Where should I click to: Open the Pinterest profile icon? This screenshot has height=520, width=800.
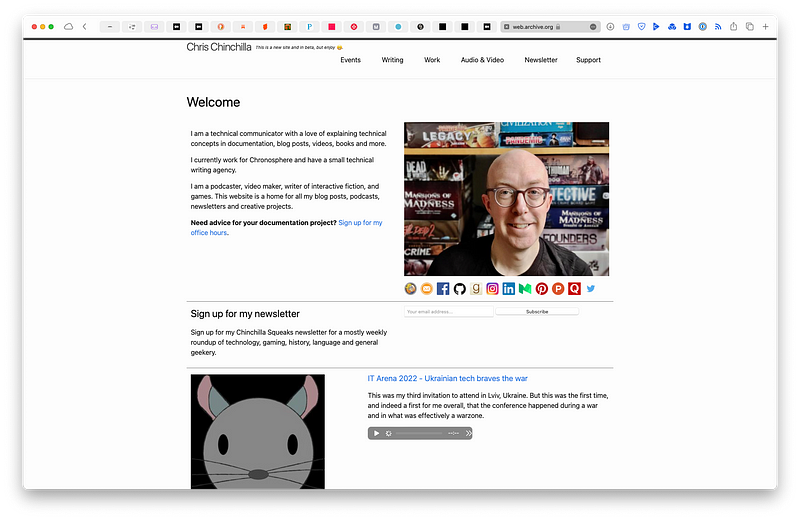coord(542,289)
